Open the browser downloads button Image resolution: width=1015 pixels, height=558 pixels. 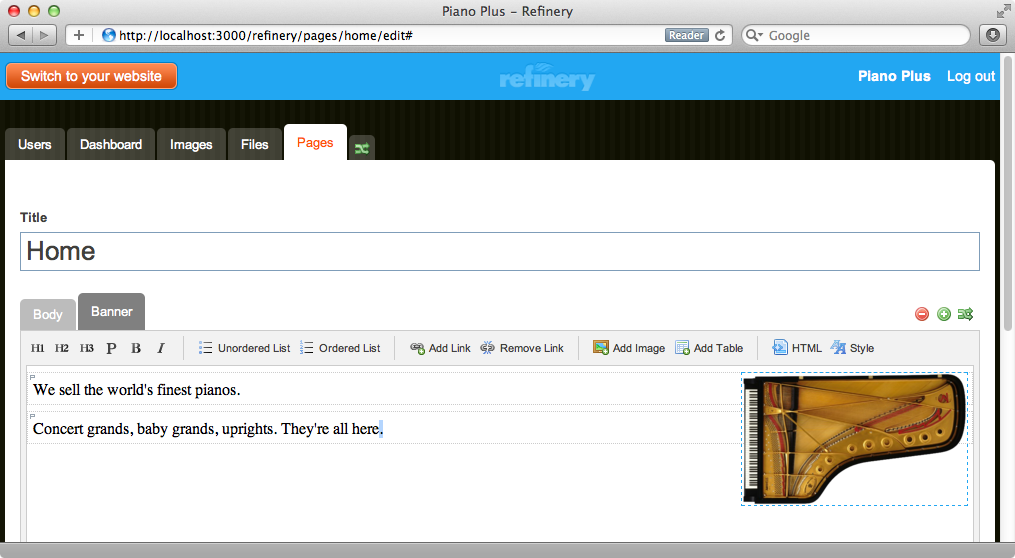pos(992,35)
